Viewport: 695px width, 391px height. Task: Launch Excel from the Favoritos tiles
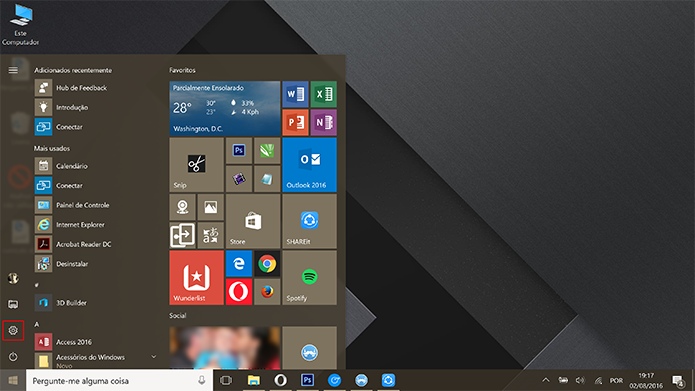(x=324, y=94)
